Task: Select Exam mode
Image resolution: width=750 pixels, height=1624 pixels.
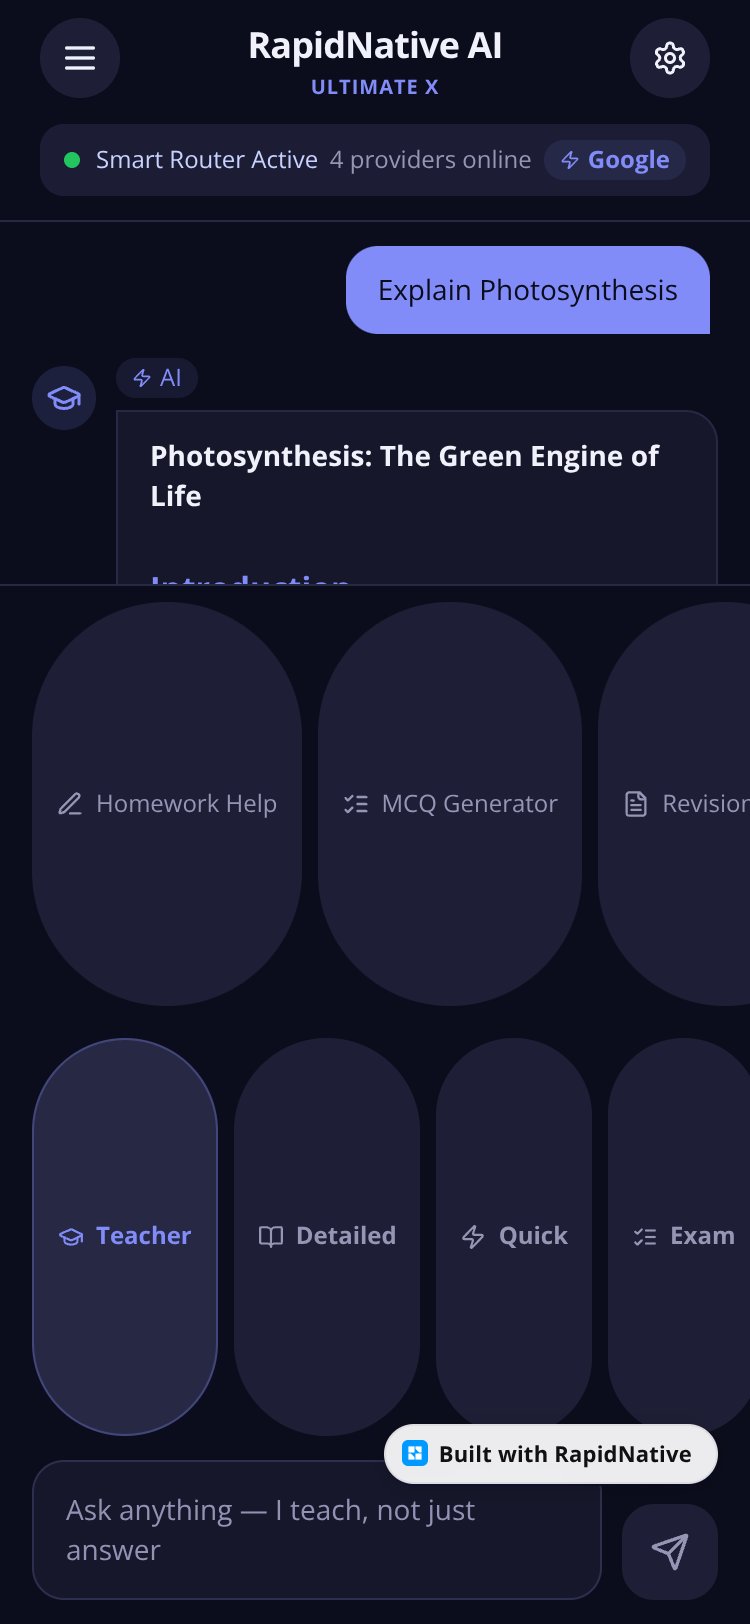Action: (680, 1236)
